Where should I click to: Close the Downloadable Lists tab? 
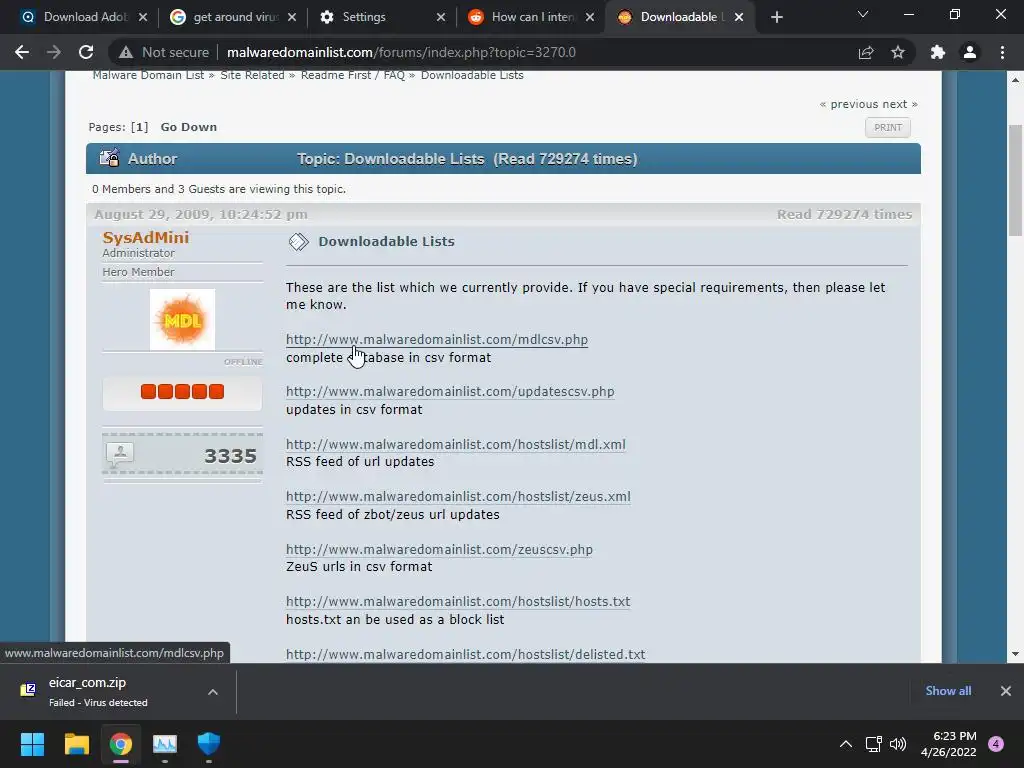tap(739, 17)
